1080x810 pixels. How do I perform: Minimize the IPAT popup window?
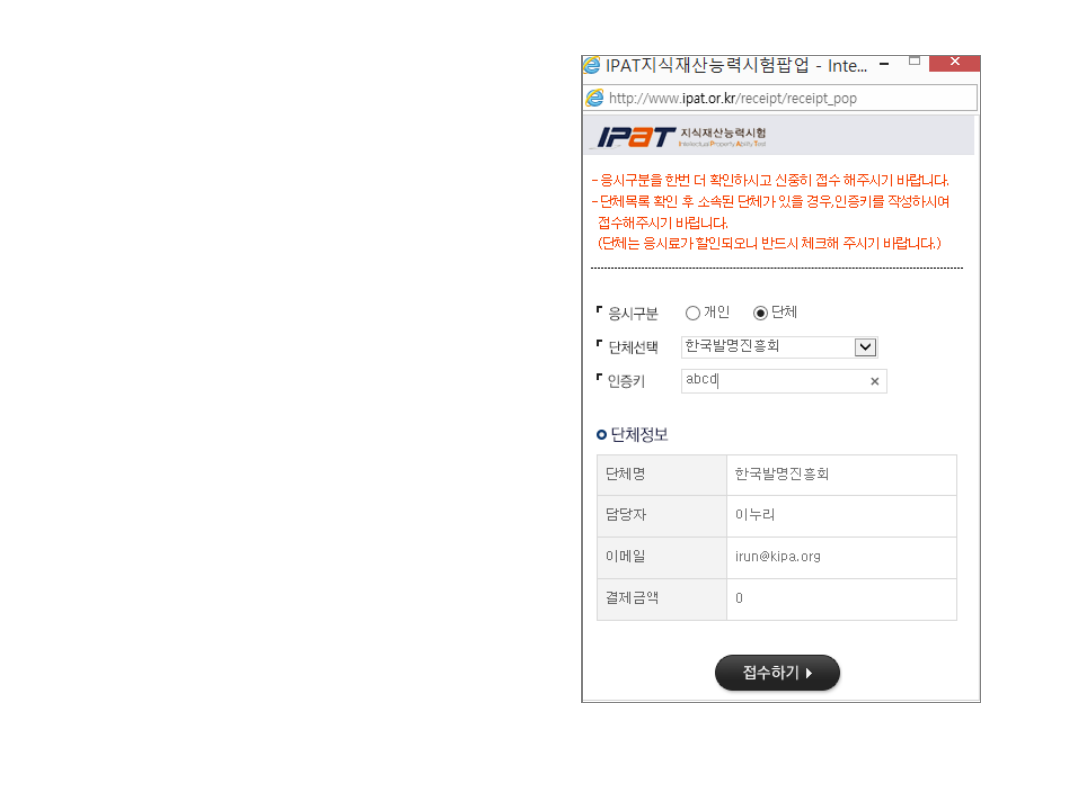click(884, 64)
